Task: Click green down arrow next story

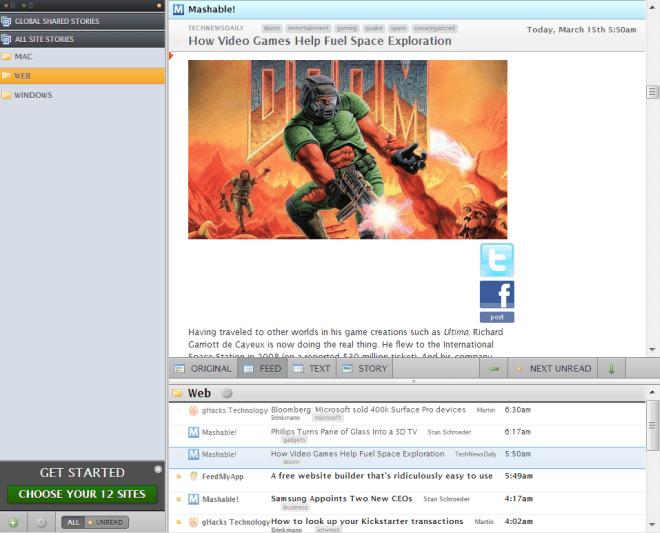Action: click(x=611, y=369)
